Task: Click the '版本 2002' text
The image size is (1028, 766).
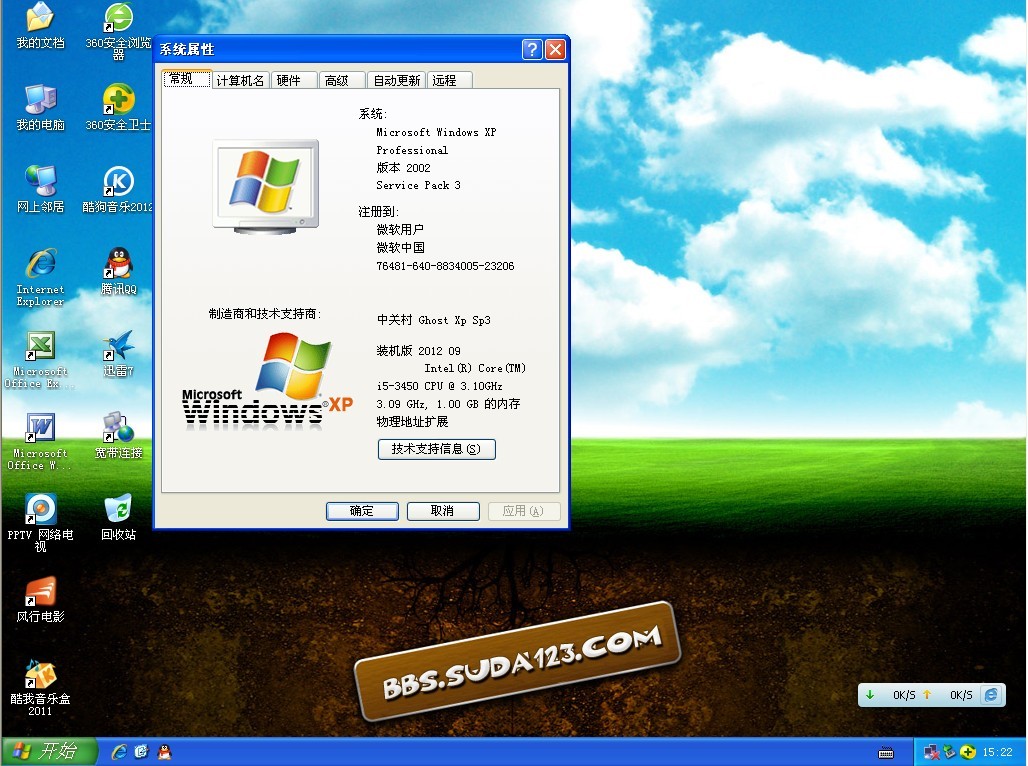Action: [x=403, y=168]
